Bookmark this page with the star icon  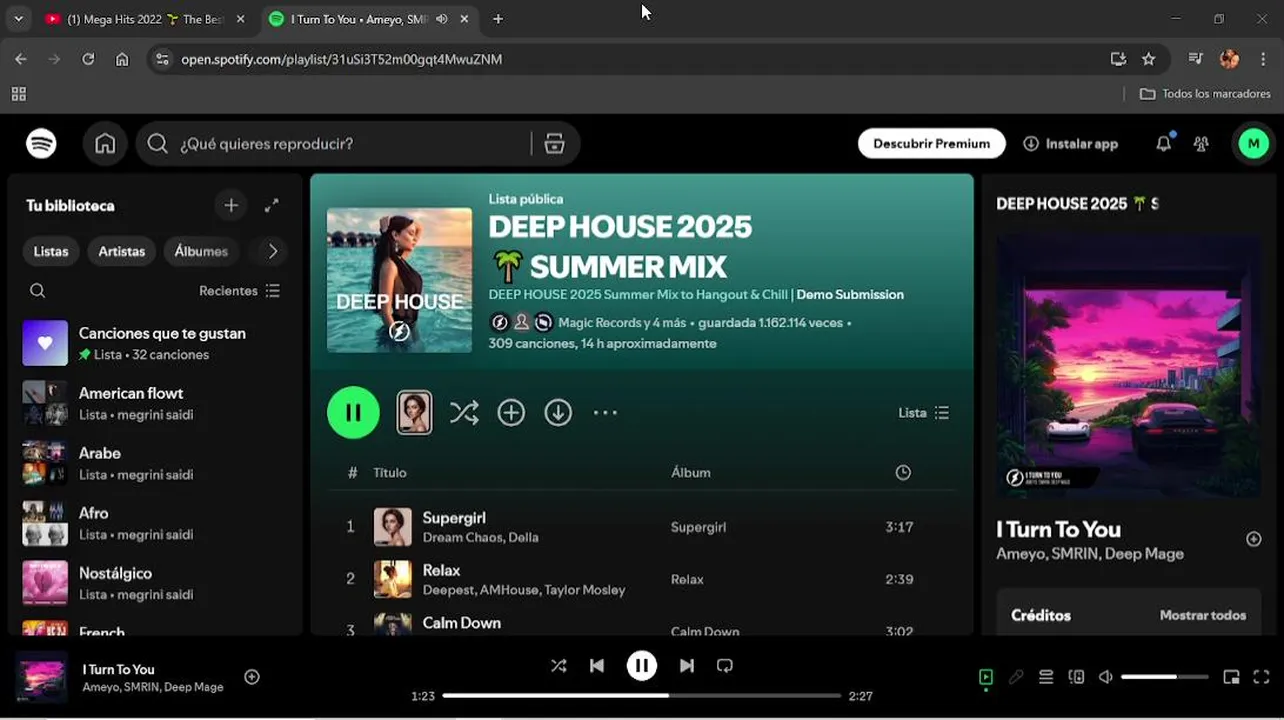point(1149,59)
